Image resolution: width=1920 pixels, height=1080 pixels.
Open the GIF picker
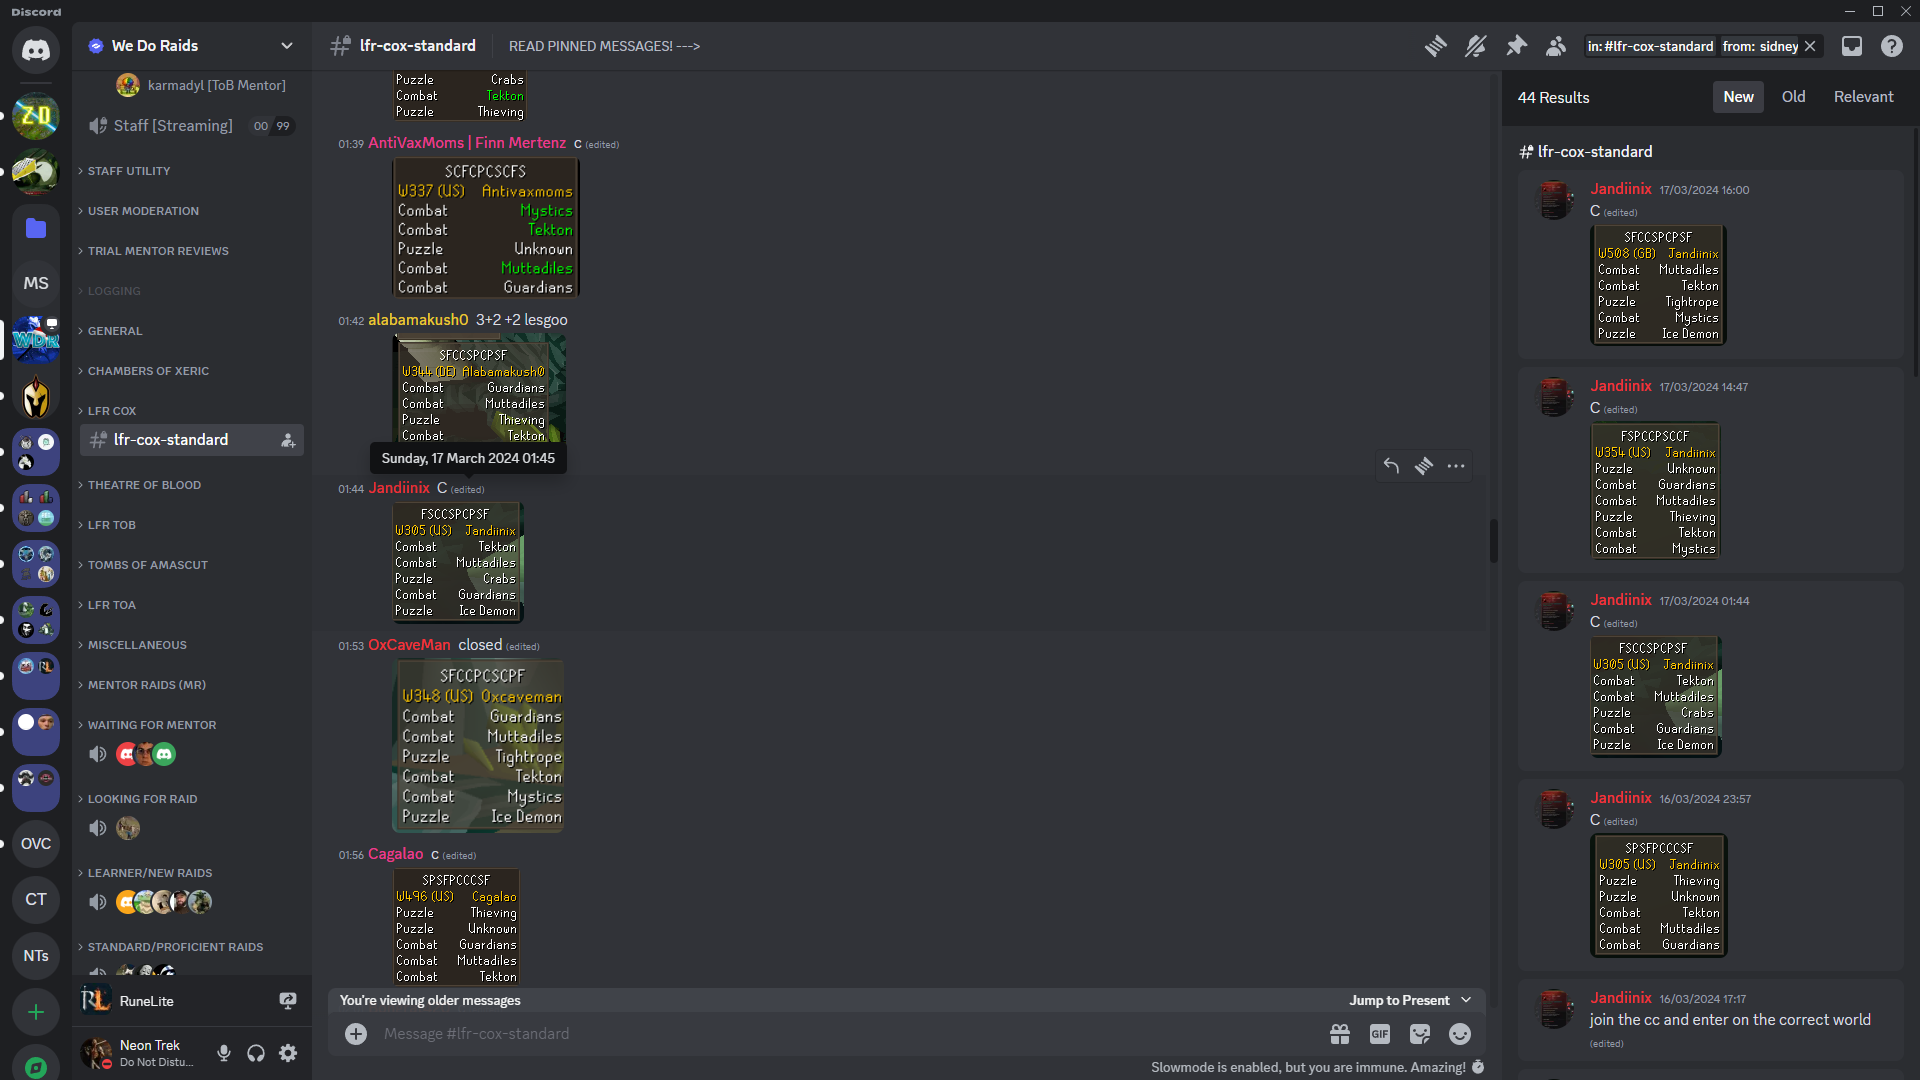click(x=1380, y=1034)
